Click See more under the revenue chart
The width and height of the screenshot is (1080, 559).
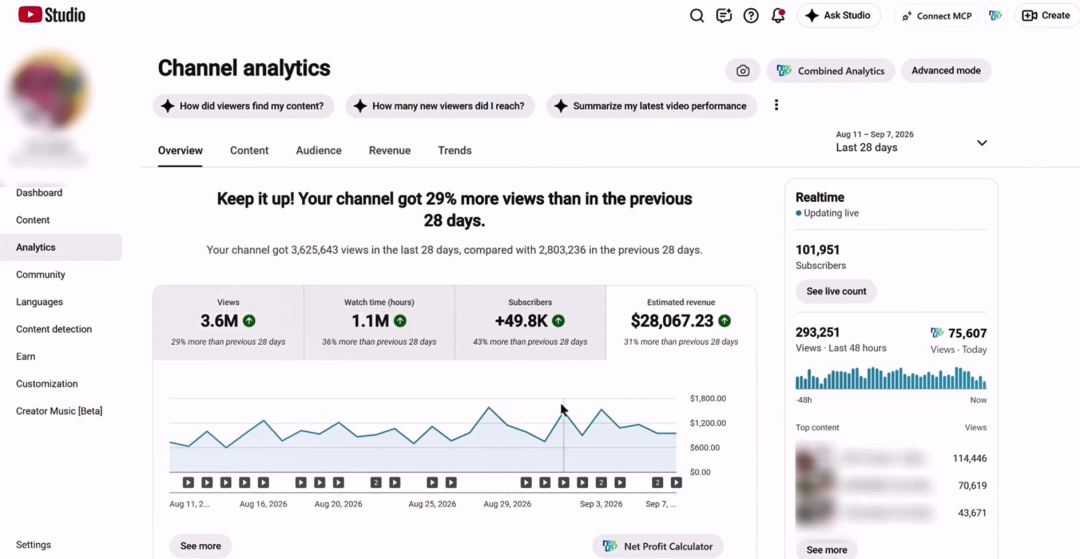(200, 546)
